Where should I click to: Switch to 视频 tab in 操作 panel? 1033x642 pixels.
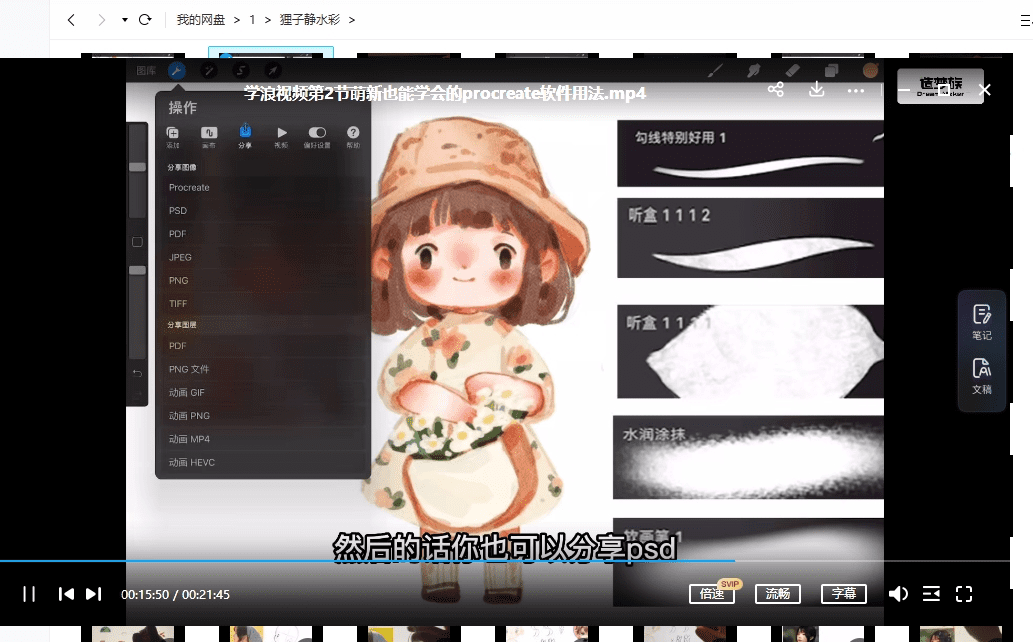click(281, 136)
